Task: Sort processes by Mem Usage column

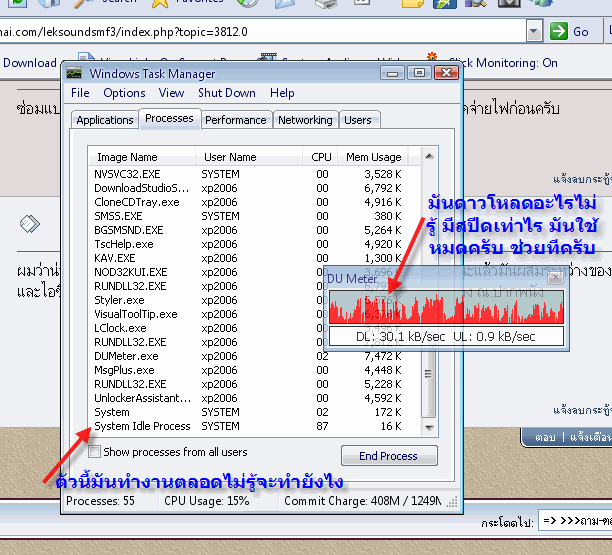Action: pos(373,157)
